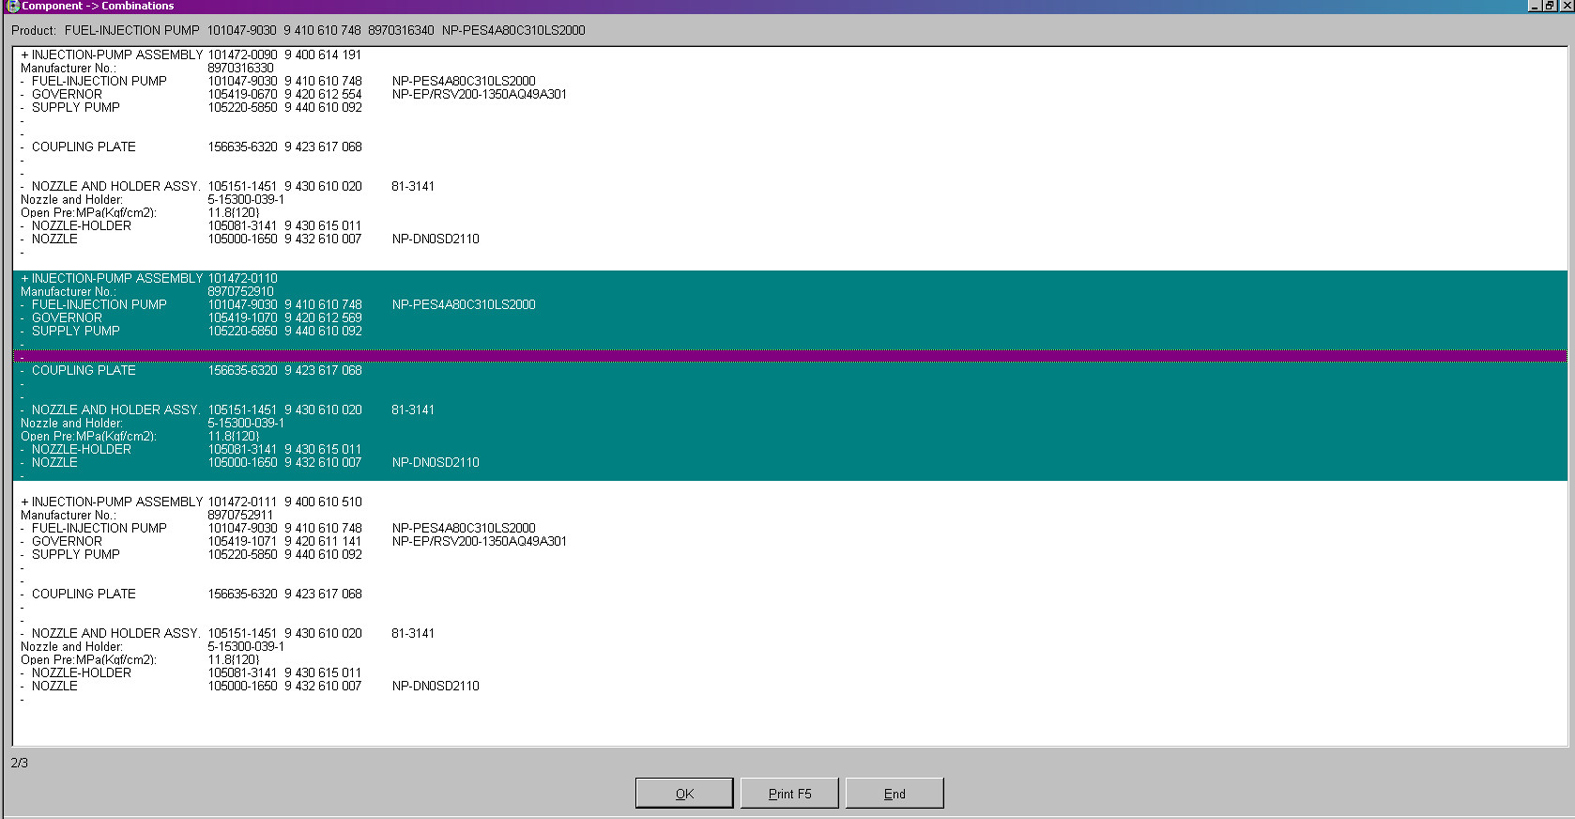Expand the plus sign beside assembly 101472-0110
1575x819 pixels.
pyautogui.click(x=24, y=279)
